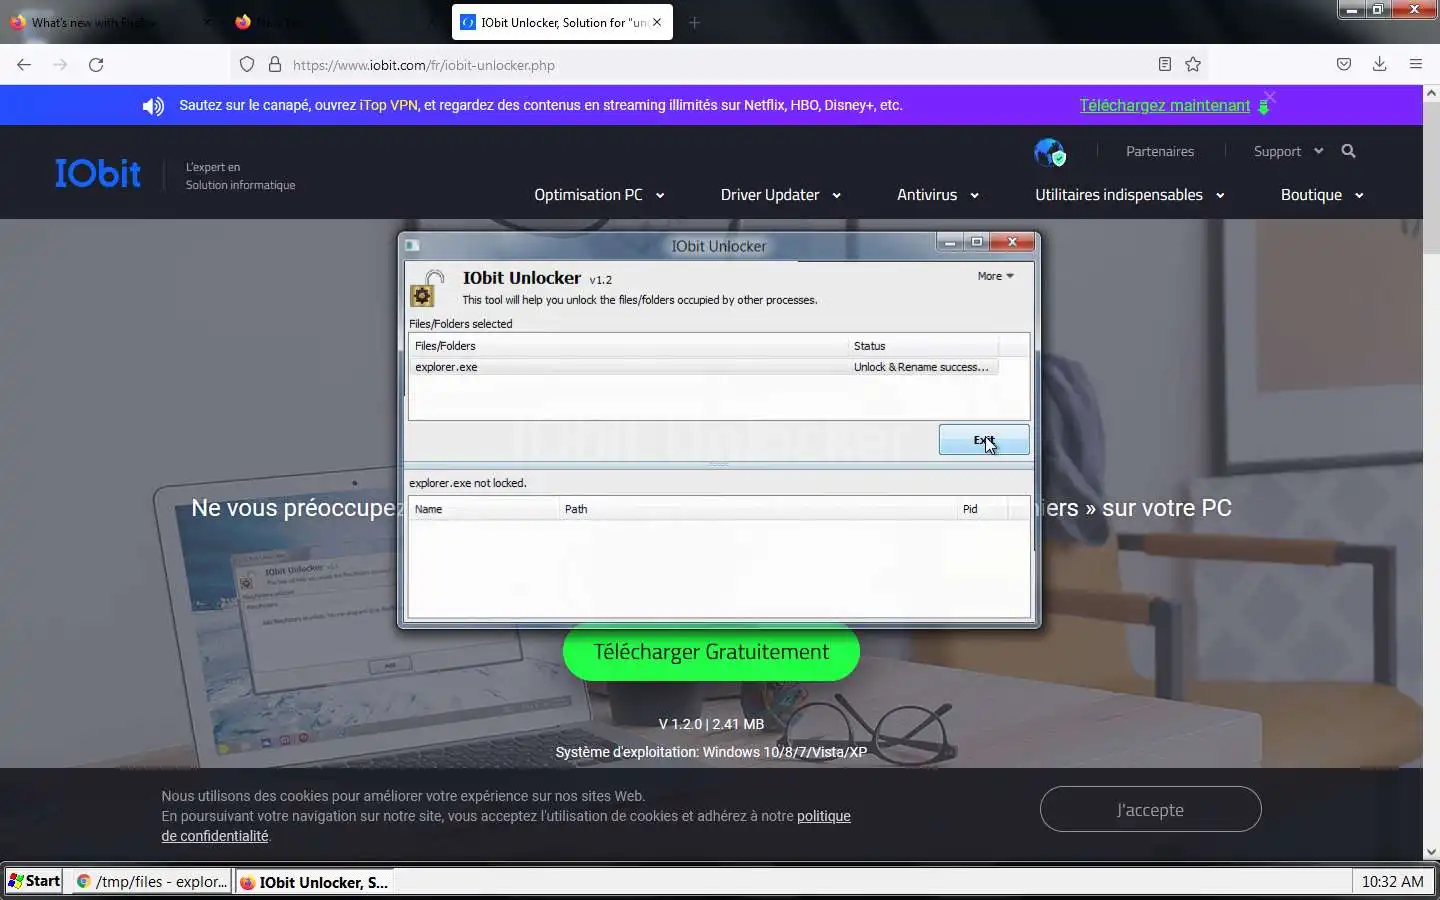
Task: Expand the Antivirus menu
Action: pyautogui.click(x=937, y=195)
